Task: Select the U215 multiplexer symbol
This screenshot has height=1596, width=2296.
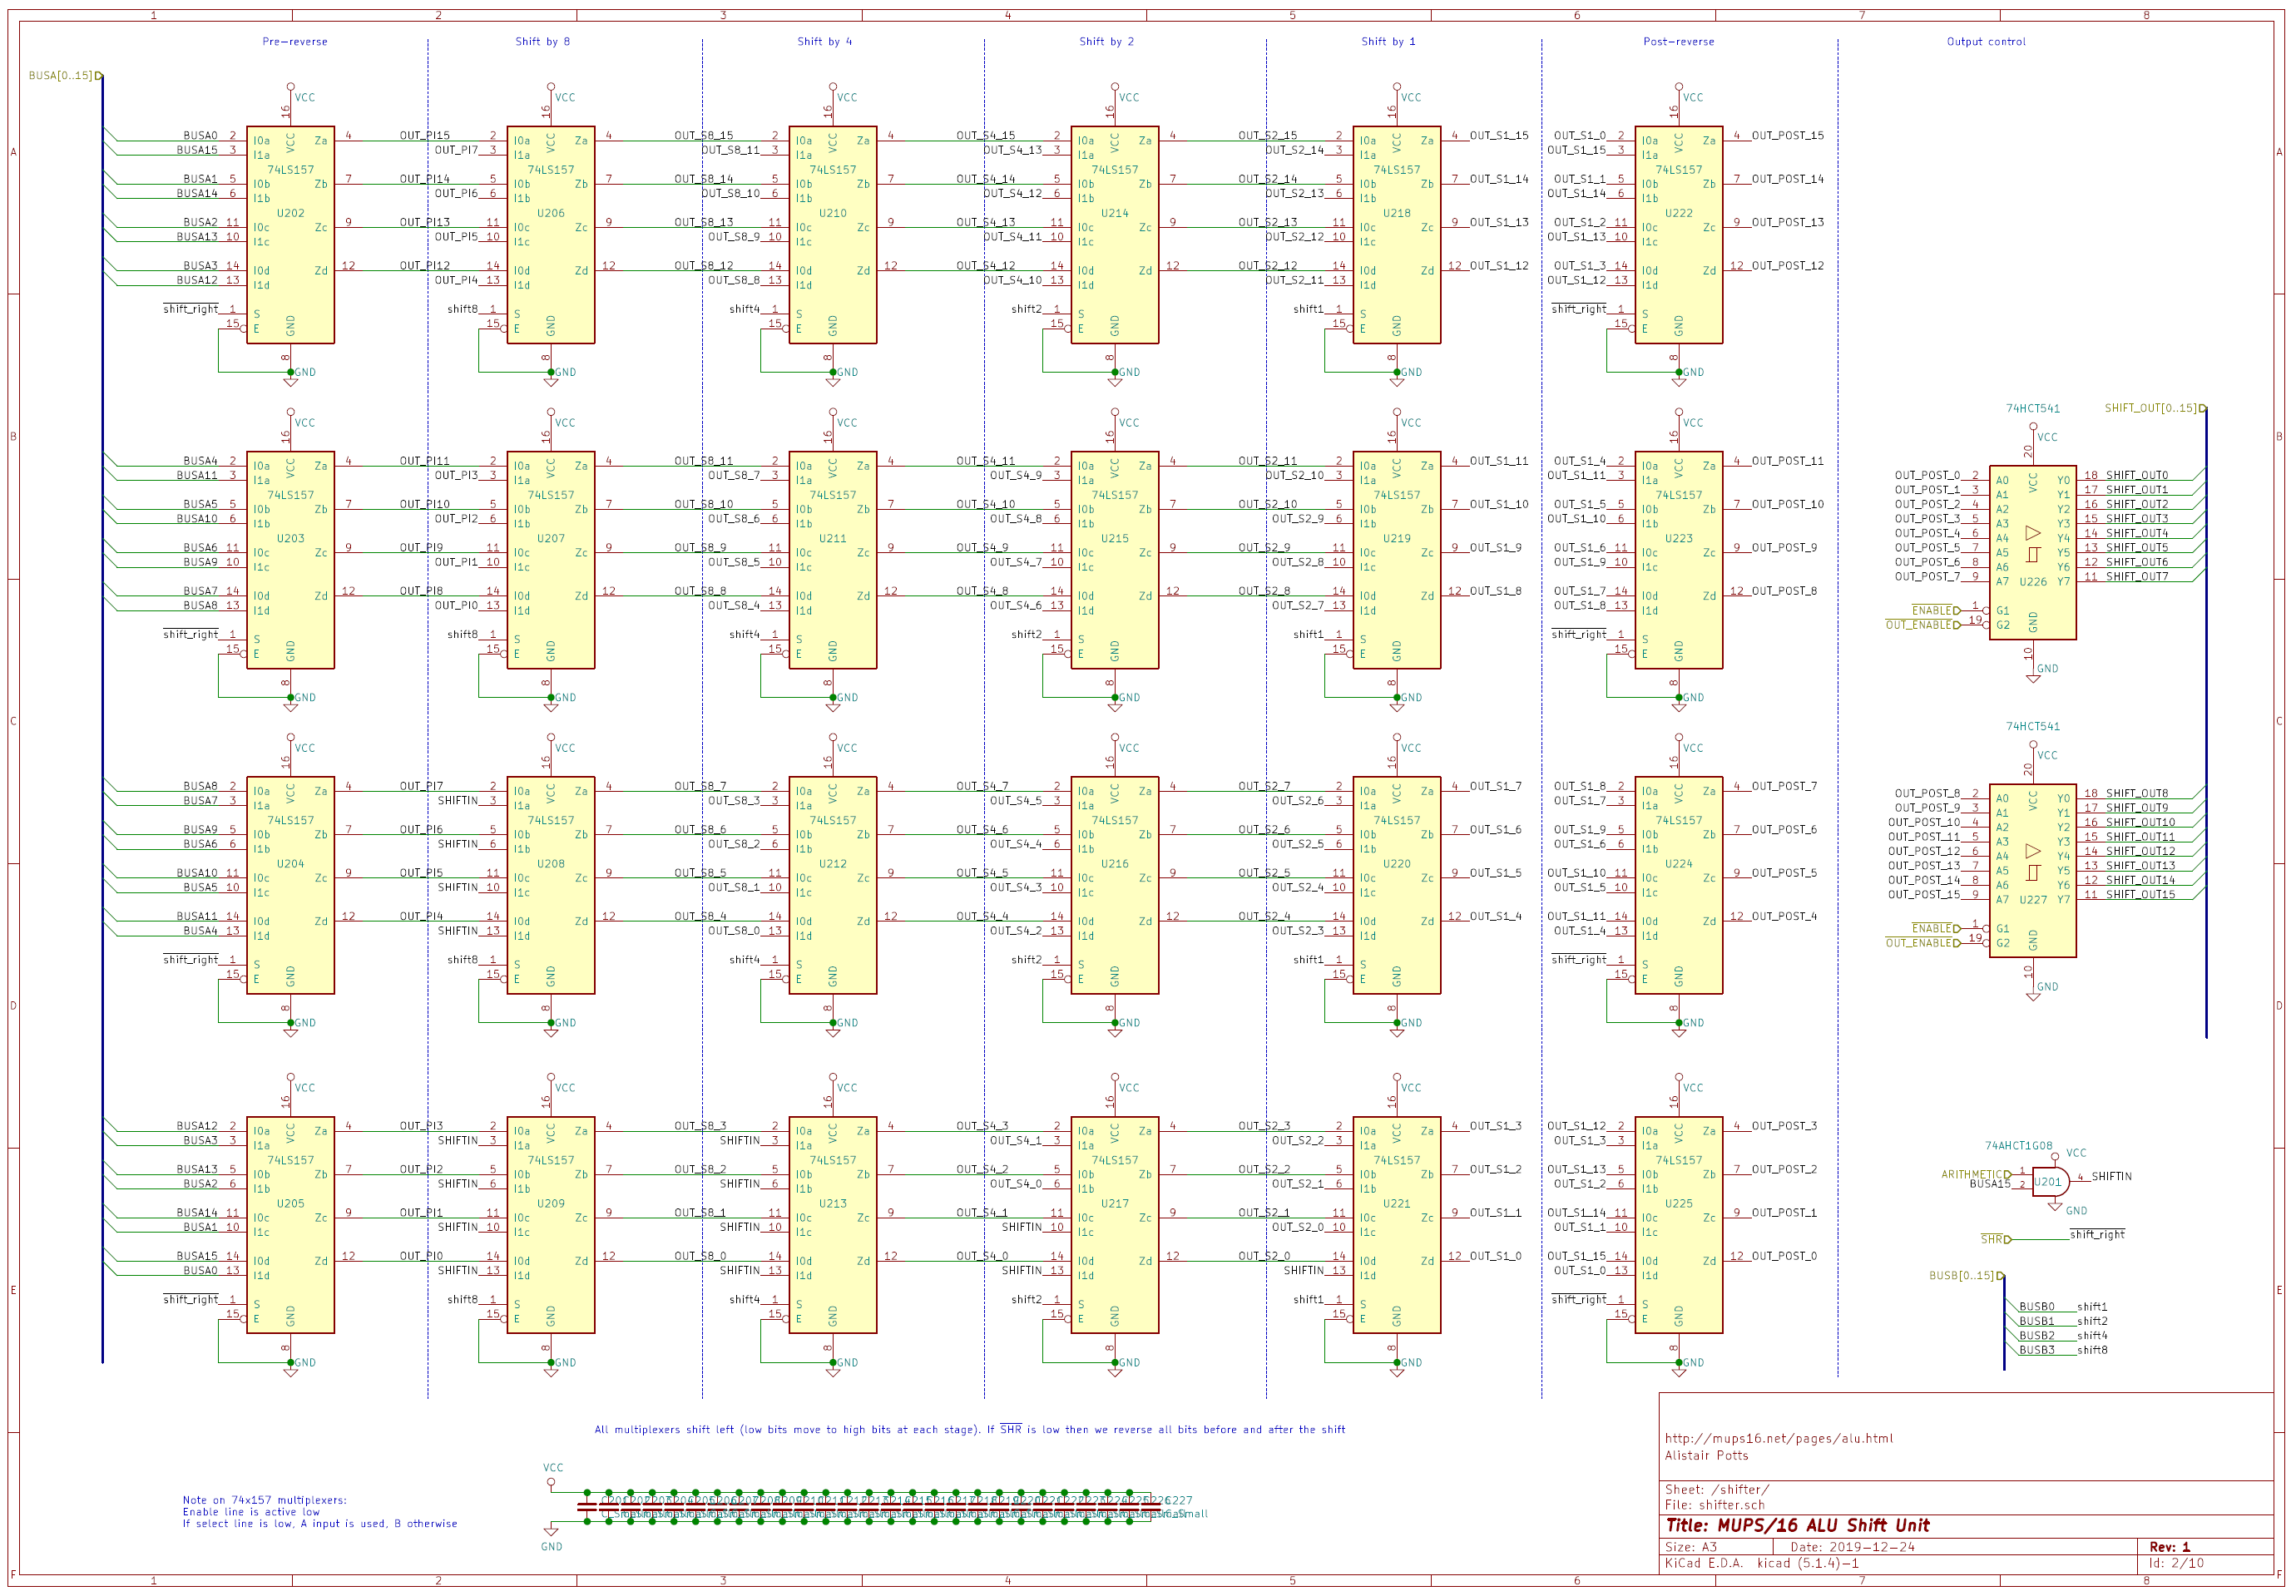Action: [1115, 560]
